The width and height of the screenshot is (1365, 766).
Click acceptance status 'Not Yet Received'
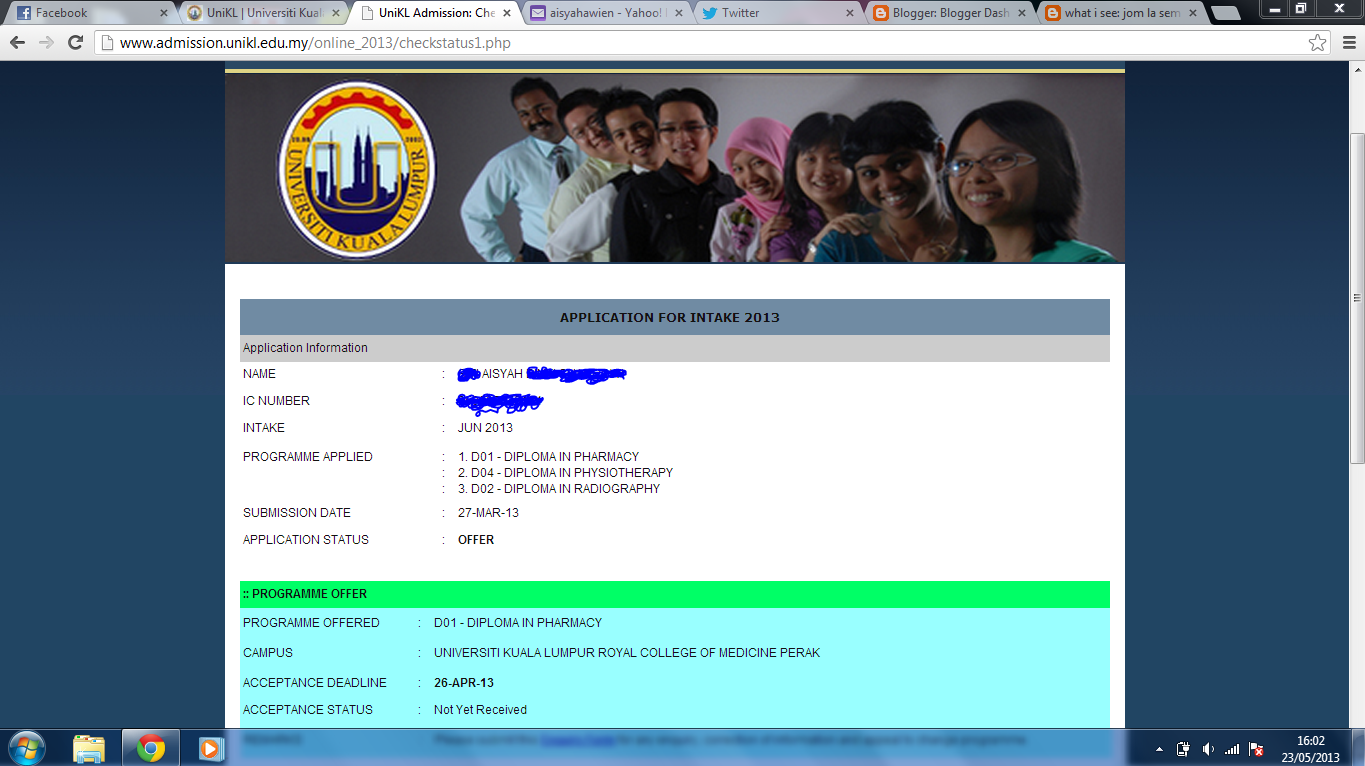point(480,710)
